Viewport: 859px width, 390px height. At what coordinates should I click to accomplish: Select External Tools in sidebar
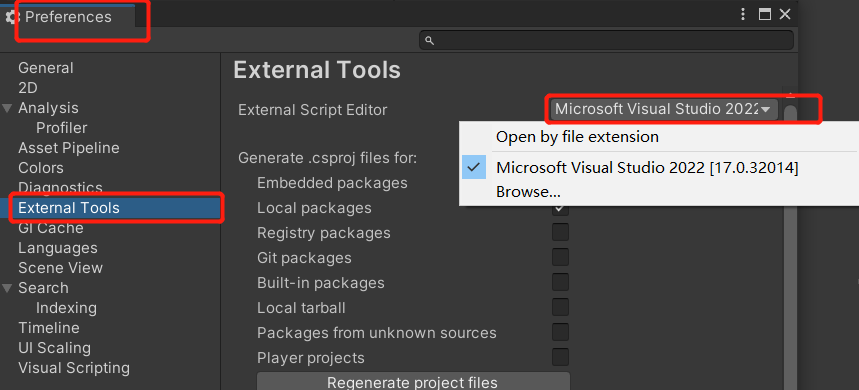[x=110, y=208]
